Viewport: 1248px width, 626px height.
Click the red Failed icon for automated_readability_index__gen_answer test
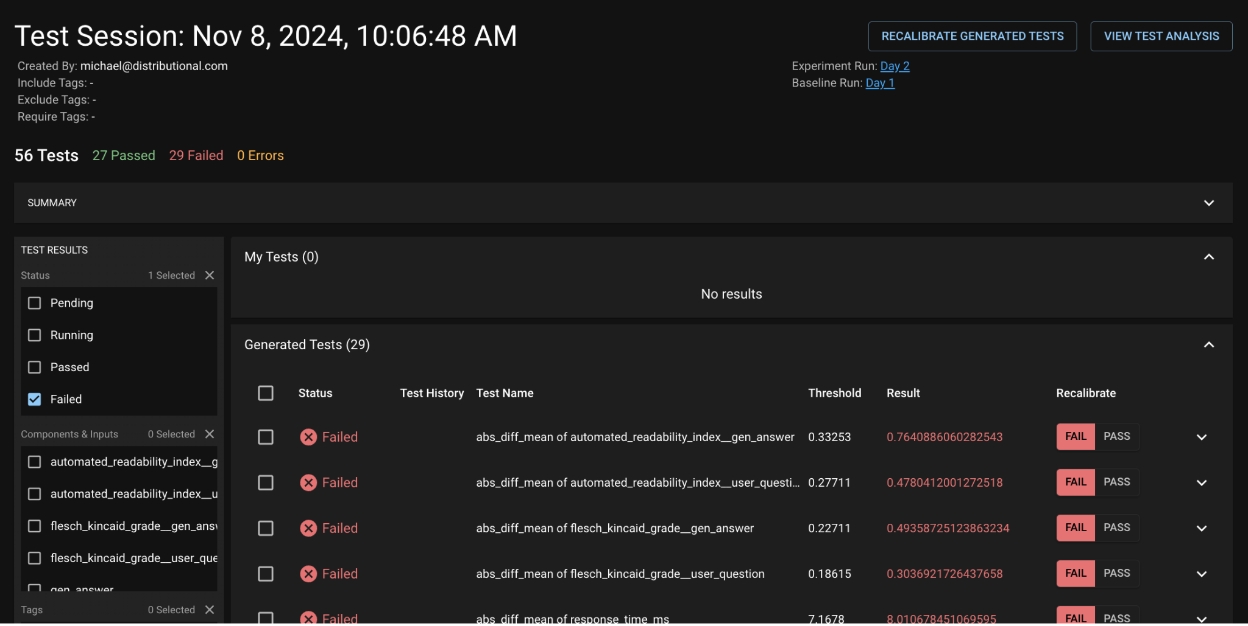(x=308, y=437)
